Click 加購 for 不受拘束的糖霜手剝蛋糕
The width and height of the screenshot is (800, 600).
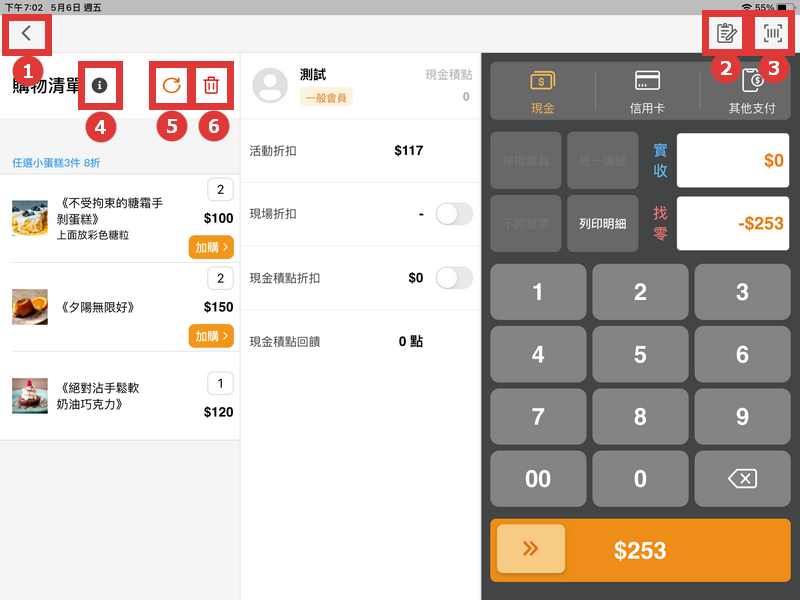pyautogui.click(x=210, y=246)
